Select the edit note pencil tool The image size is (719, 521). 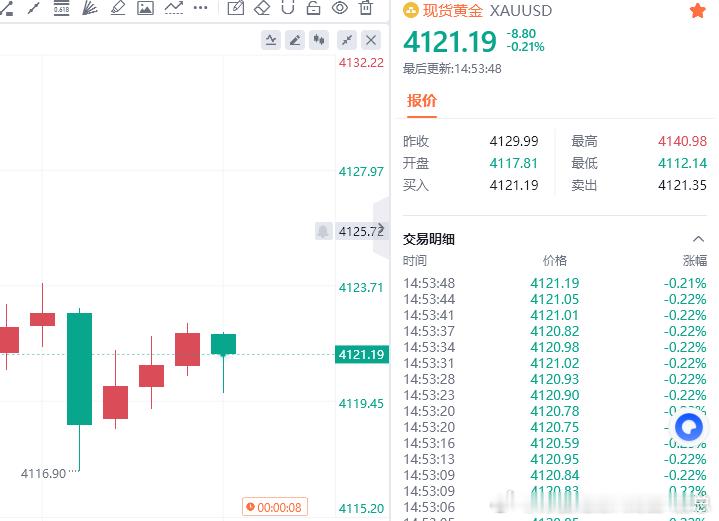tap(236, 7)
